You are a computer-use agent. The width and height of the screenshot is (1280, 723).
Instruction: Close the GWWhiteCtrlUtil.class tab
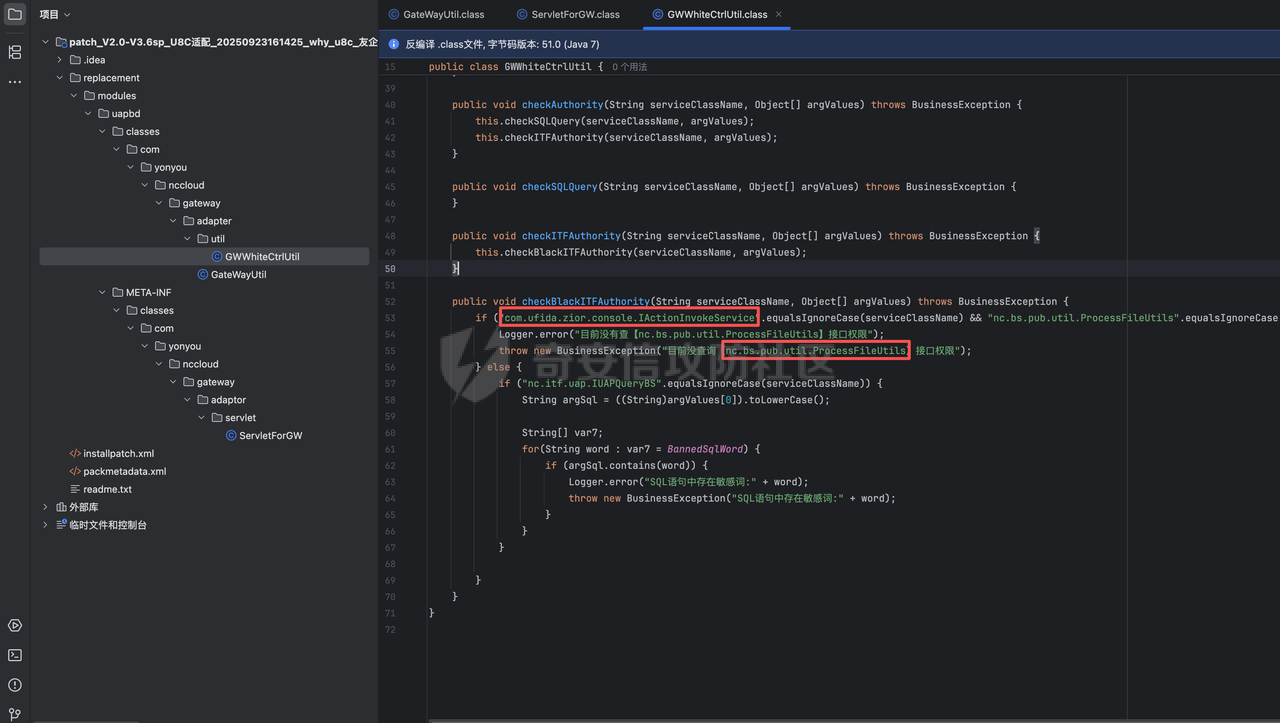coord(779,15)
